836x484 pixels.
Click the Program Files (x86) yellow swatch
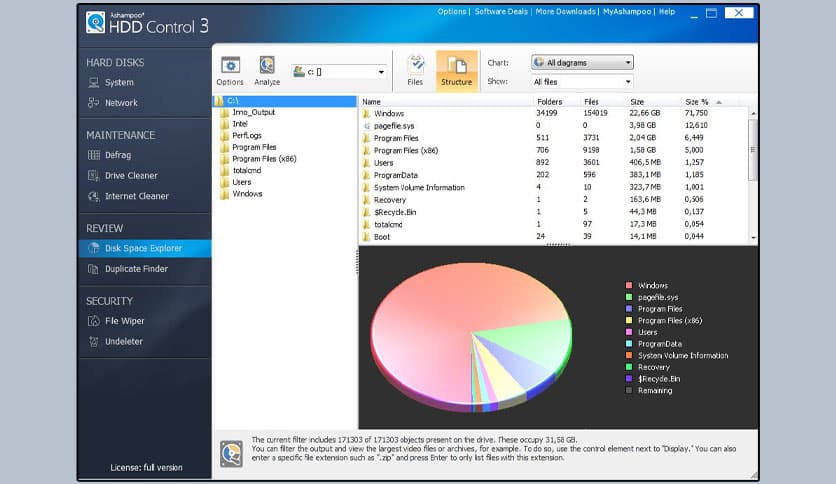coord(629,320)
